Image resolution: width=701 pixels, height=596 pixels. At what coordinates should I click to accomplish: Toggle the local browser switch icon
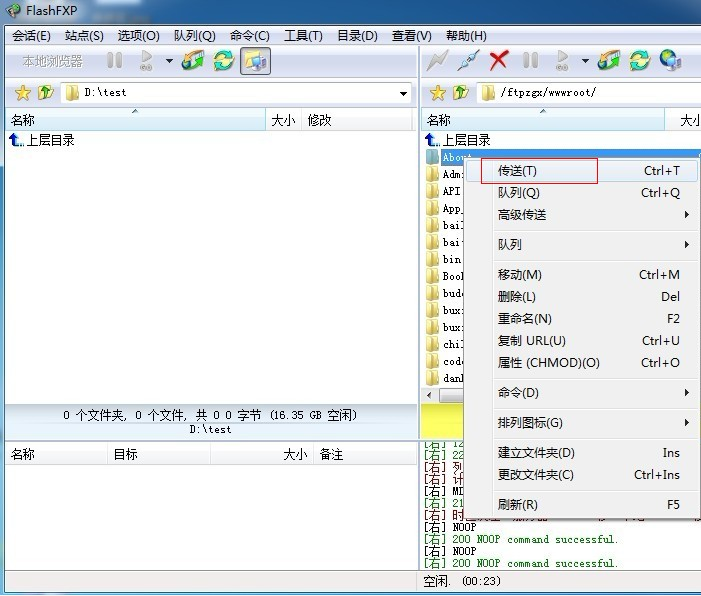[255, 61]
